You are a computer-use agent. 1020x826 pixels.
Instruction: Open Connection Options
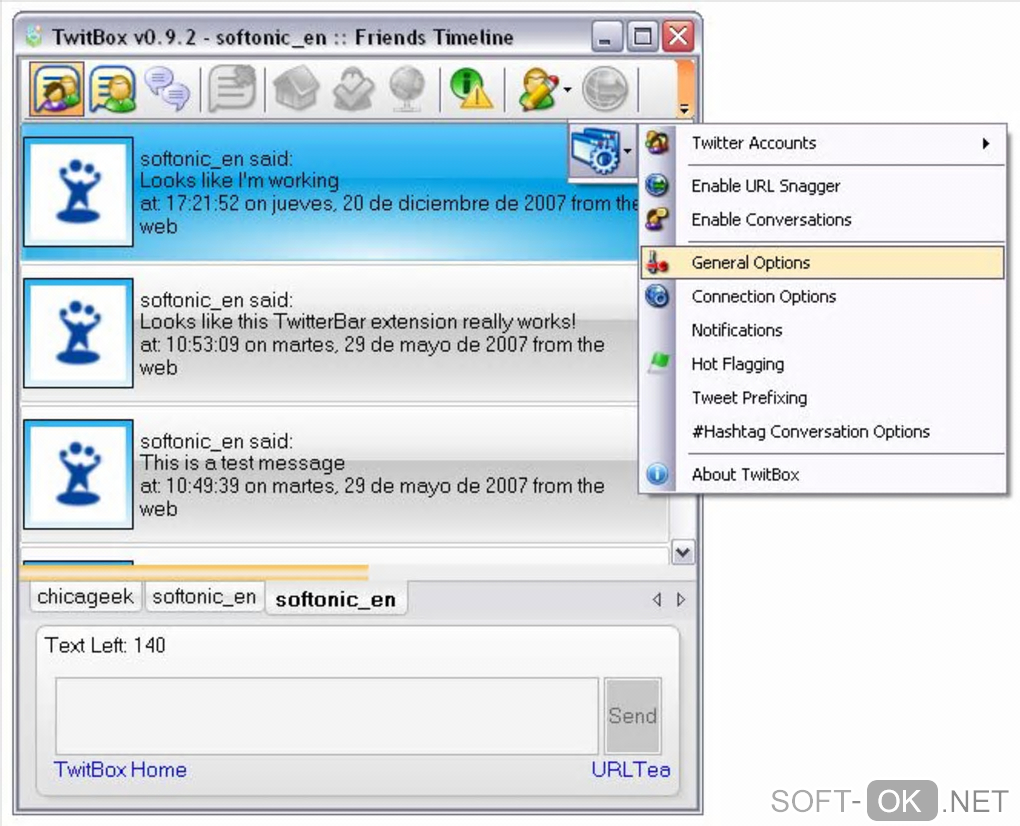823,297
